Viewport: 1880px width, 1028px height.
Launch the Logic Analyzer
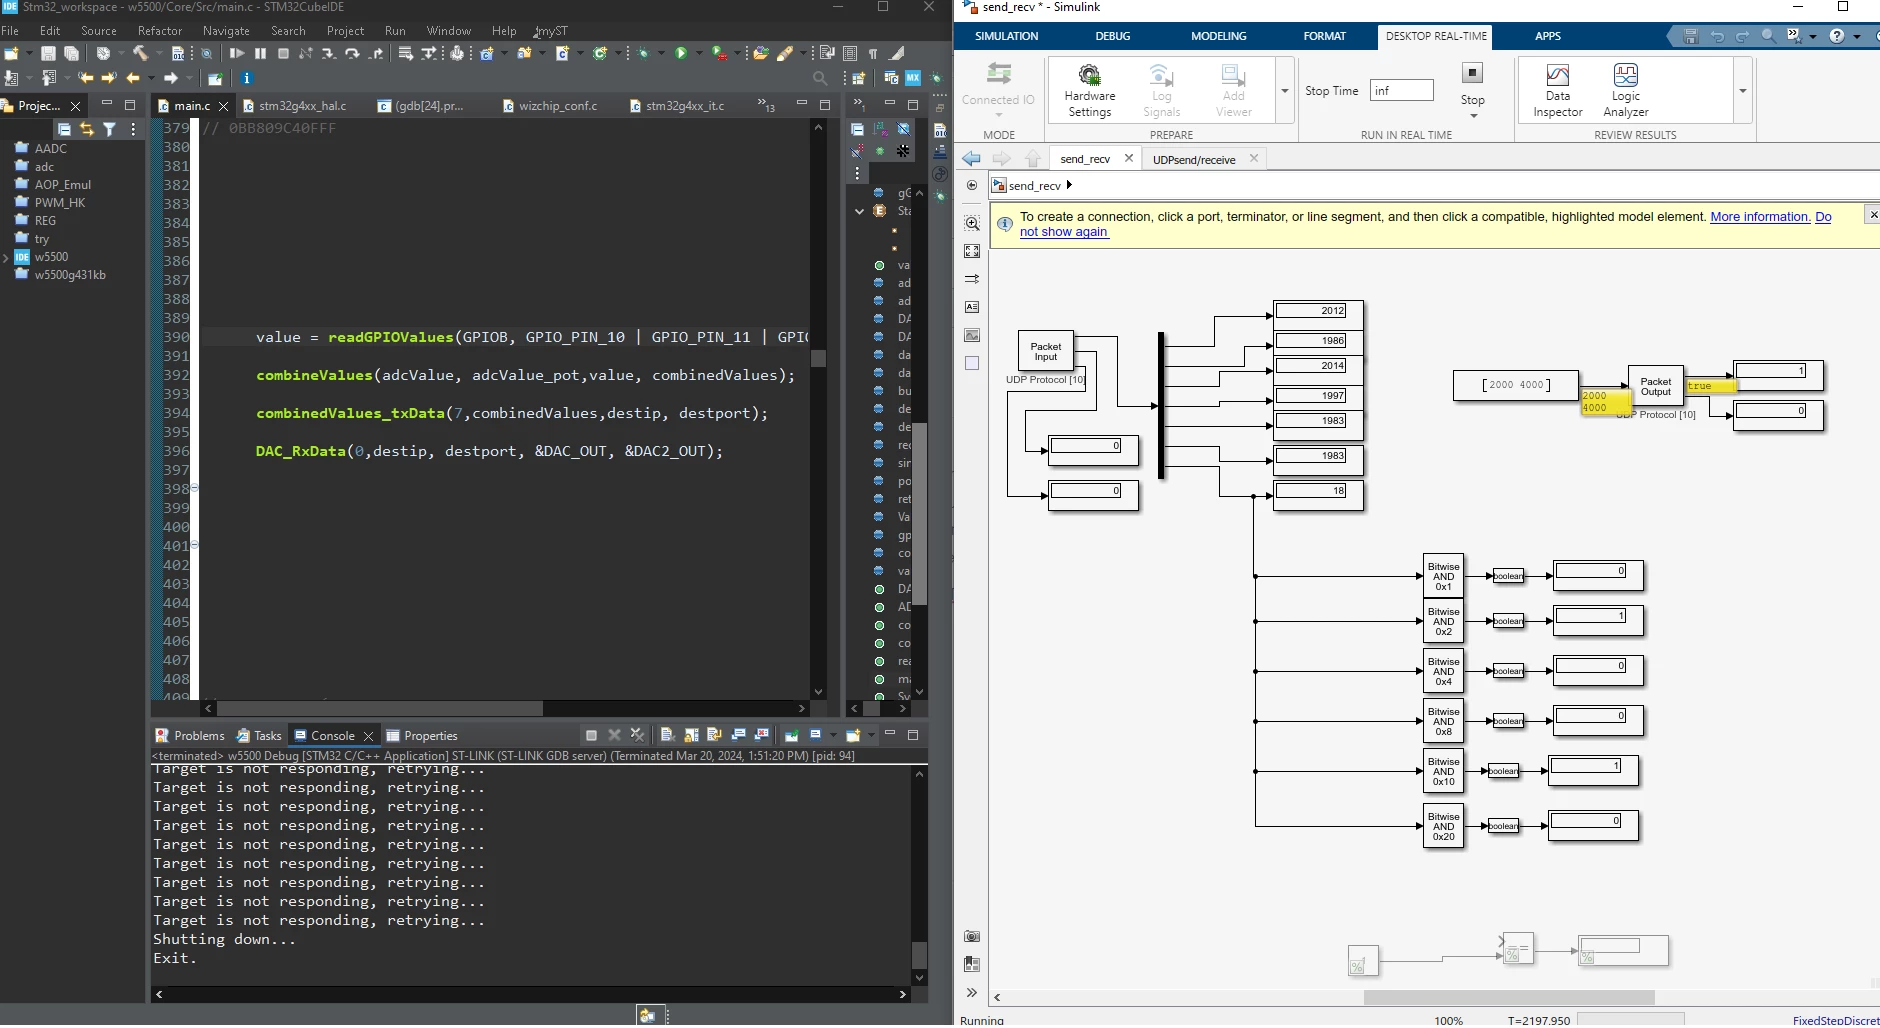point(1625,91)
